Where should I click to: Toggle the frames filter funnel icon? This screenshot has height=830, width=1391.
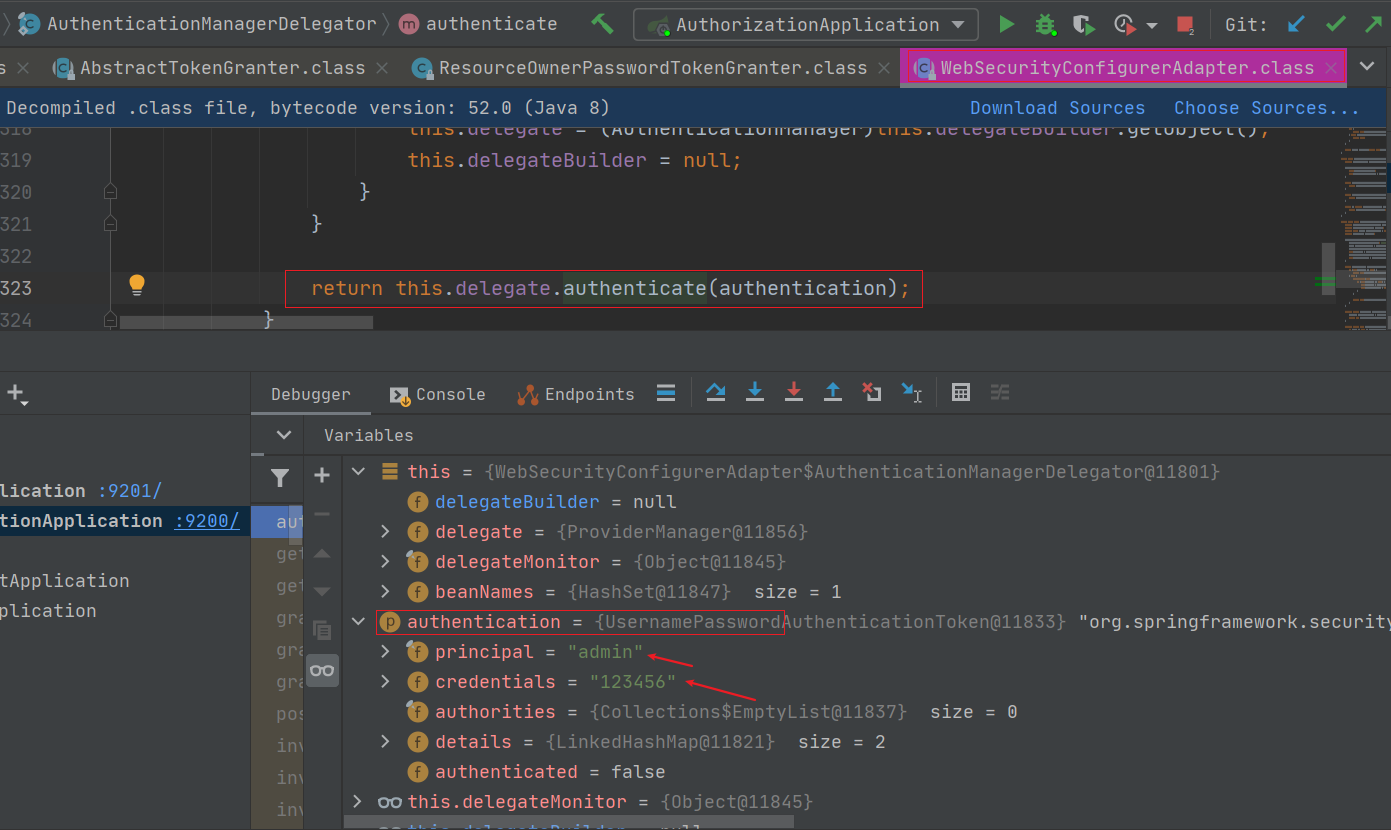(280, 478)
